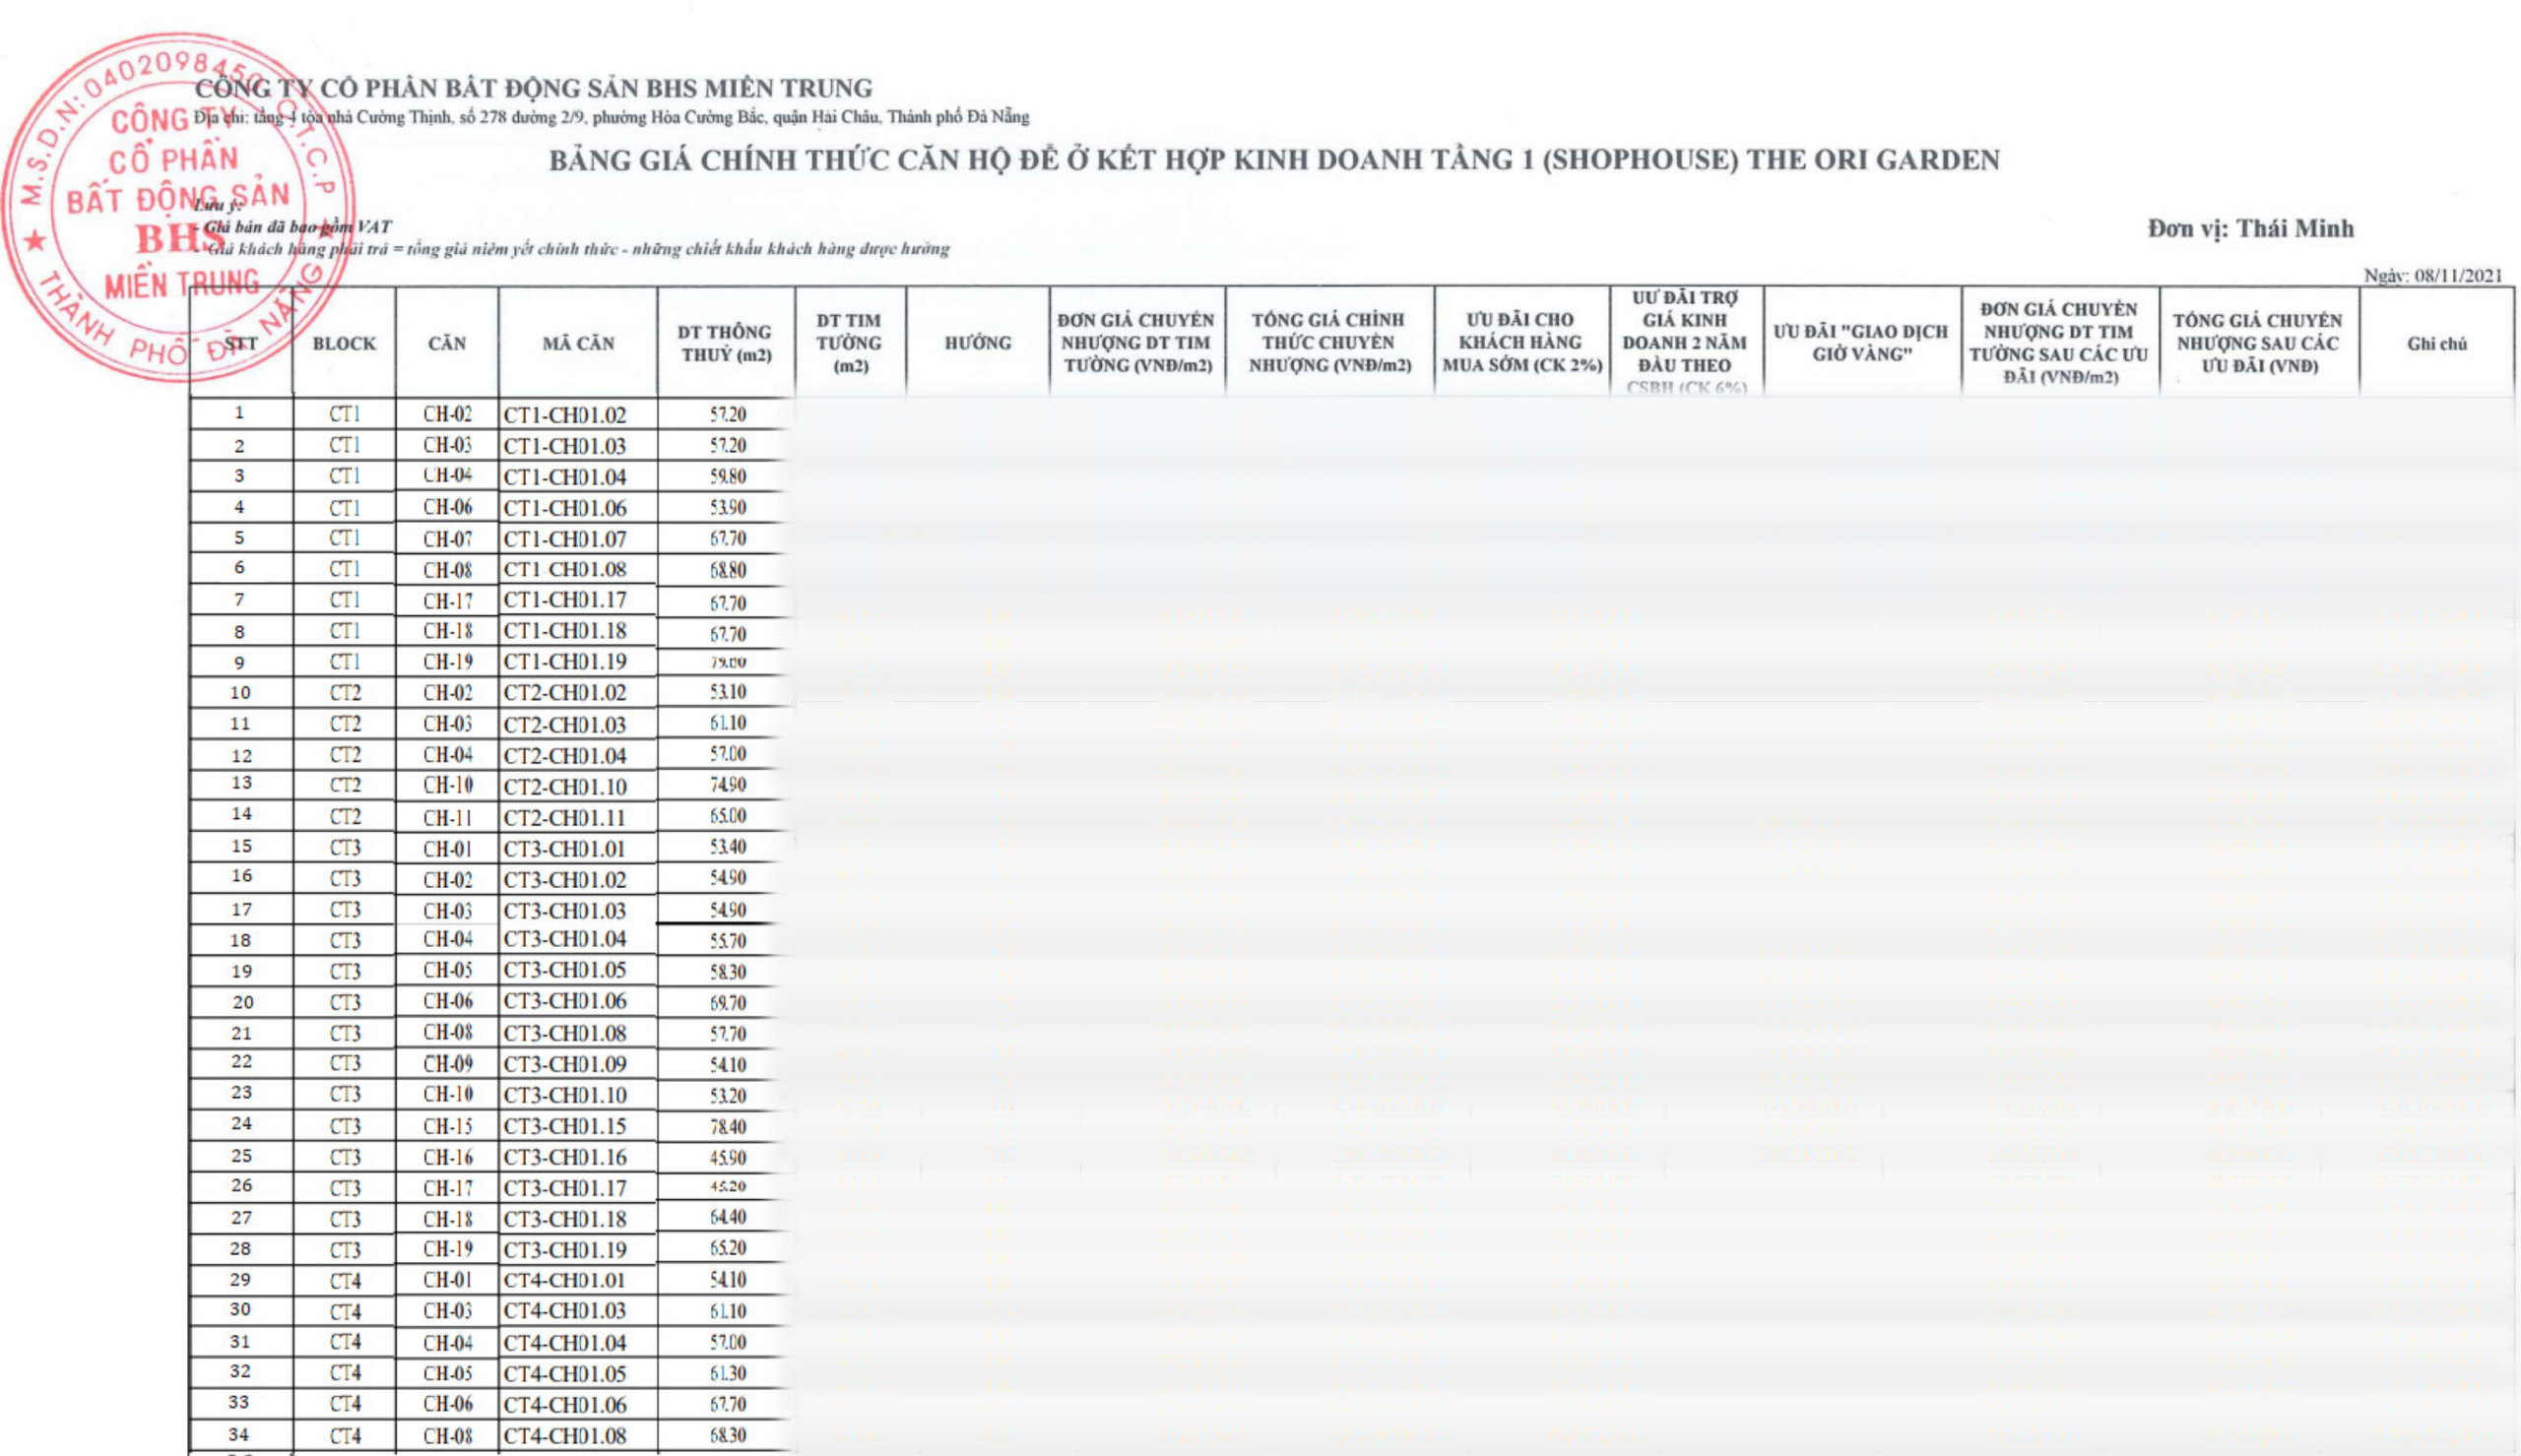Click area '59.80' in the CT1-CH01.04 row
The width and height of the screenshot is (2521, 1456).
coord(728,477)
